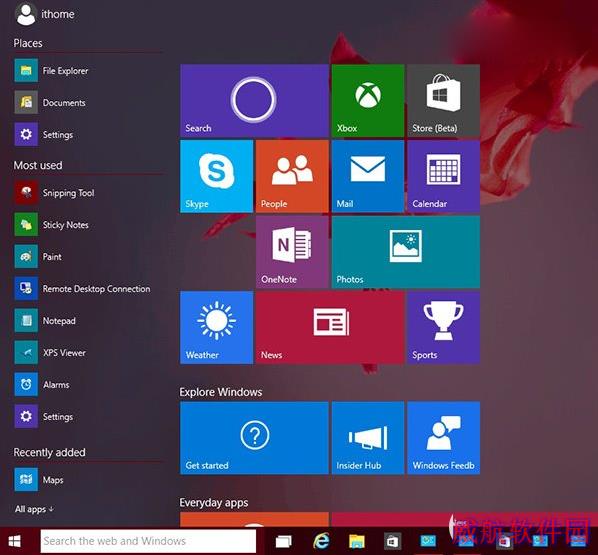Image resolution: width=598 pixels, height=555 pixels.
Task: Open the Alarms app
Action: 42,384
